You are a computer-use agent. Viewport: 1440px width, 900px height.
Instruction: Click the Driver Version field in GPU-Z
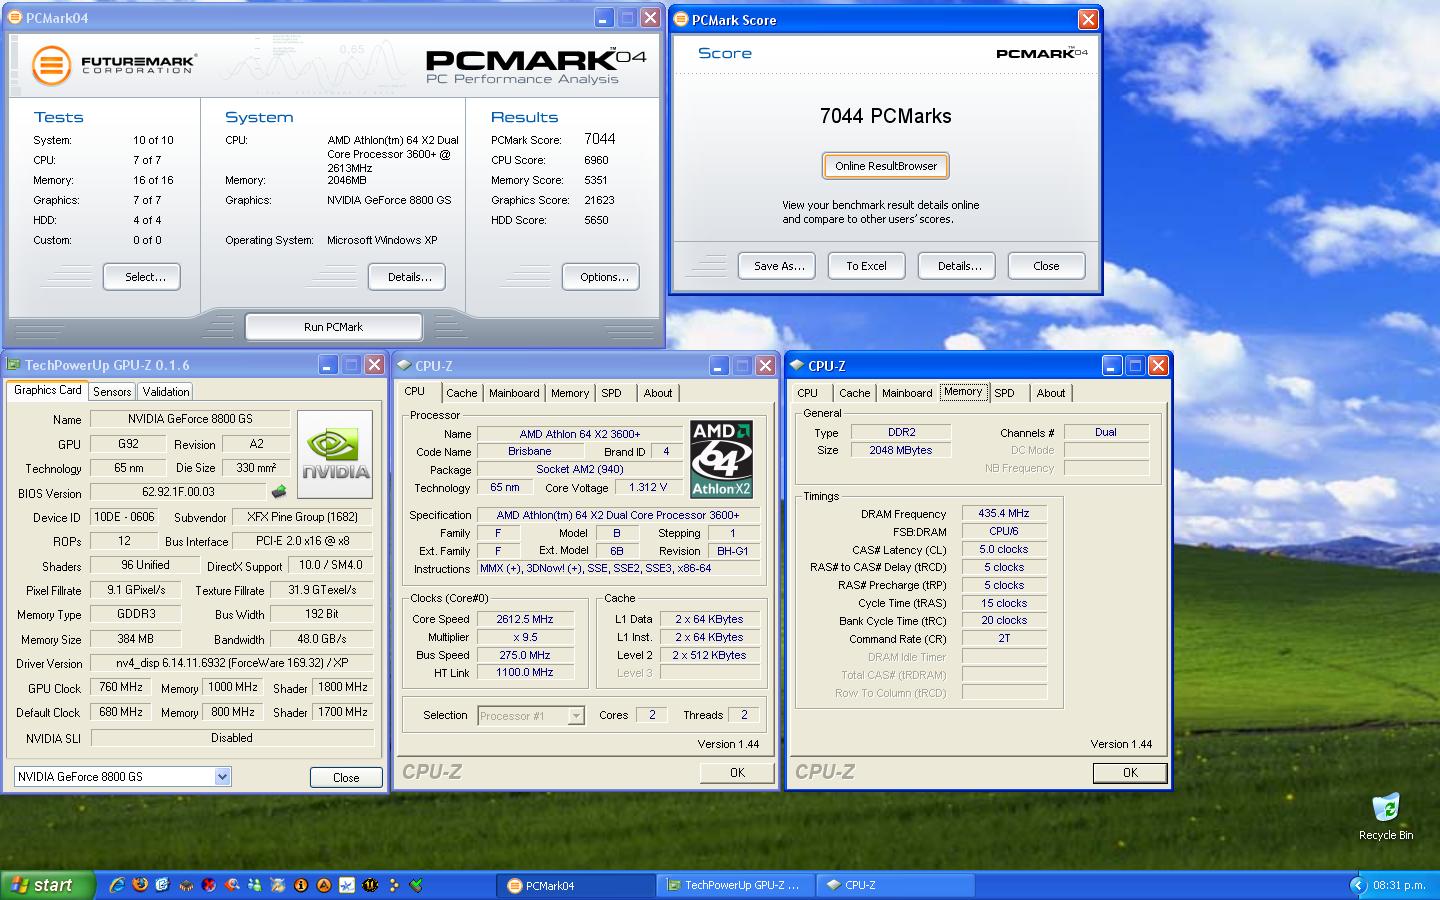(232, 662)
